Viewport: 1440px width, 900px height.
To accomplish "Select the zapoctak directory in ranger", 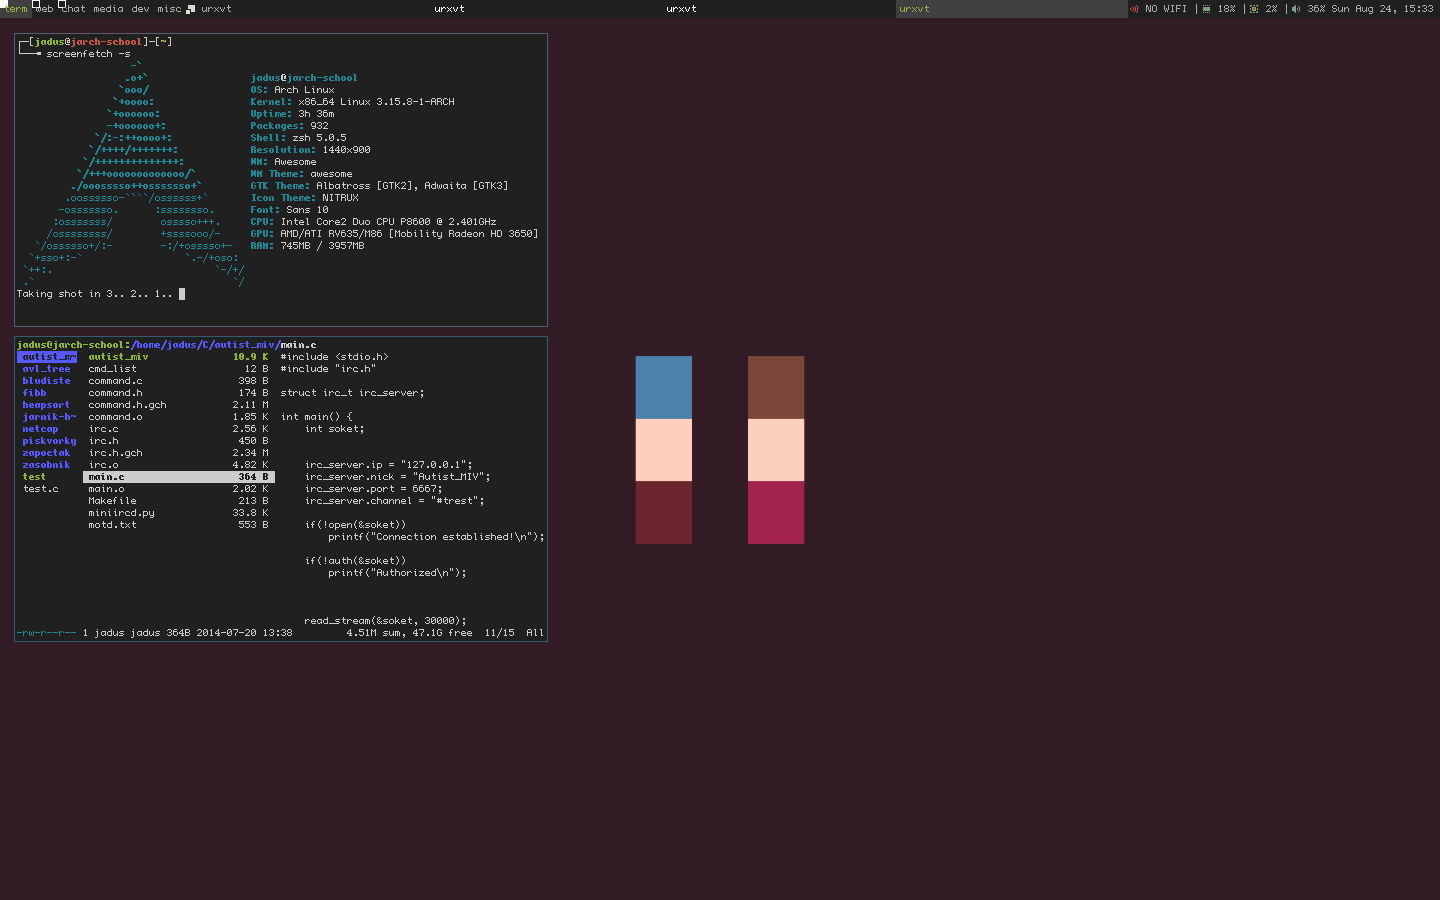I will (47, 453).
